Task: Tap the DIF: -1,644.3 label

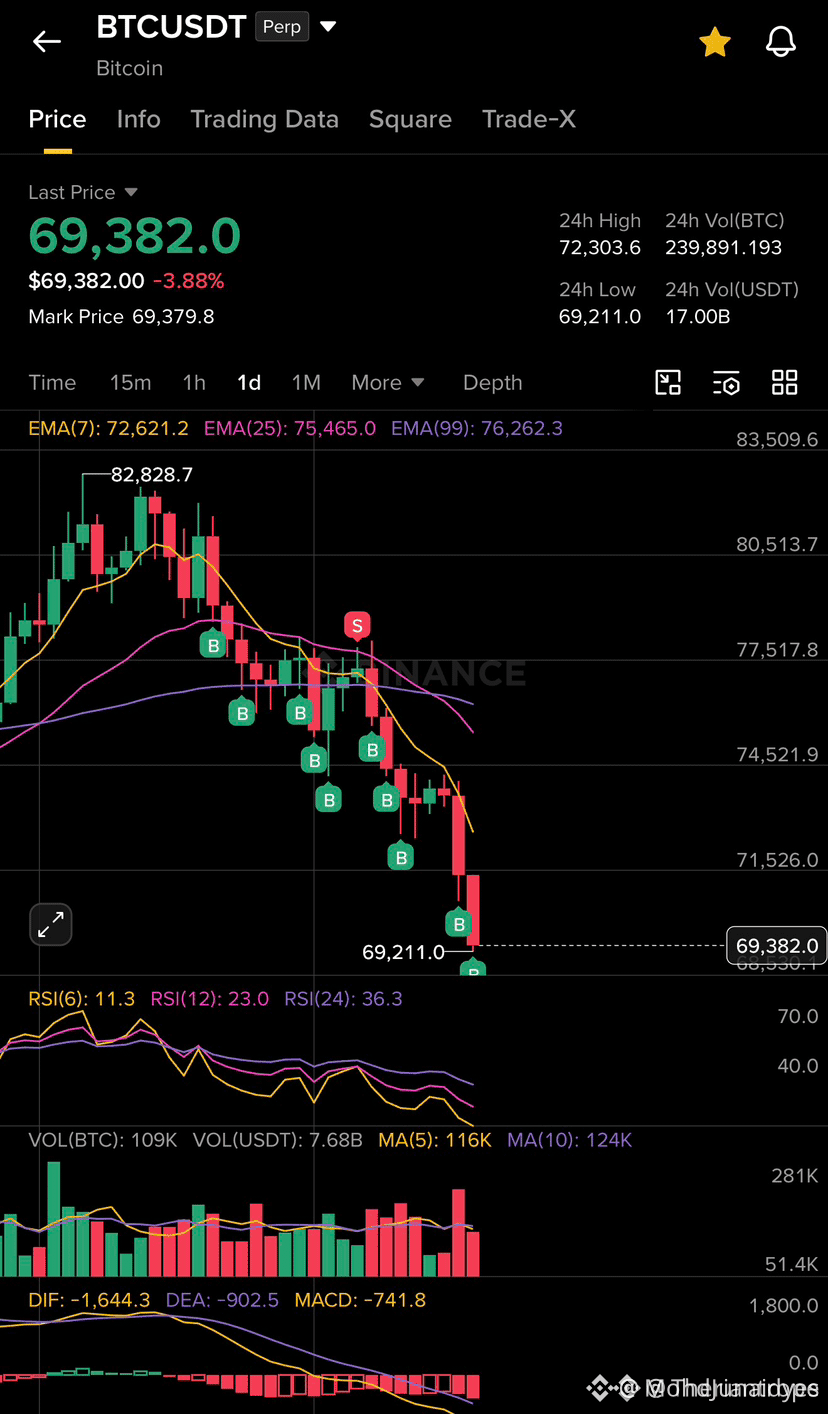Action: pyautogui.click(x=90, y=1300)
